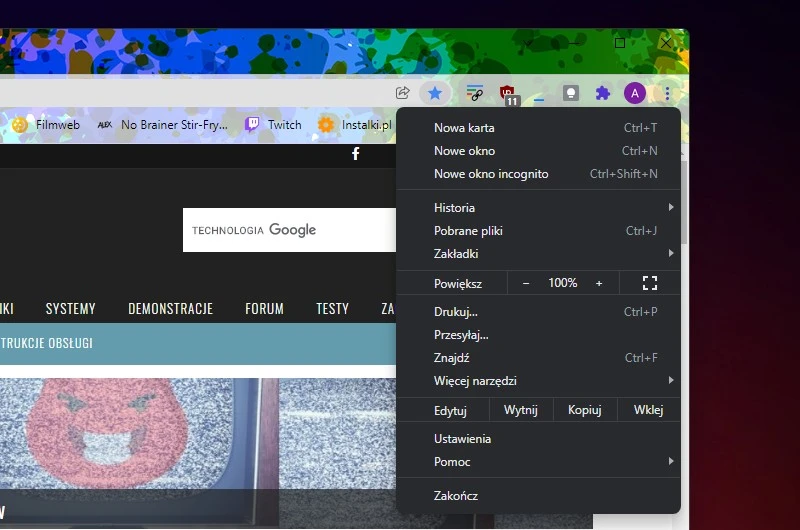Click Wytnij in the edit row
800x530 pixels.
(521, 410)
